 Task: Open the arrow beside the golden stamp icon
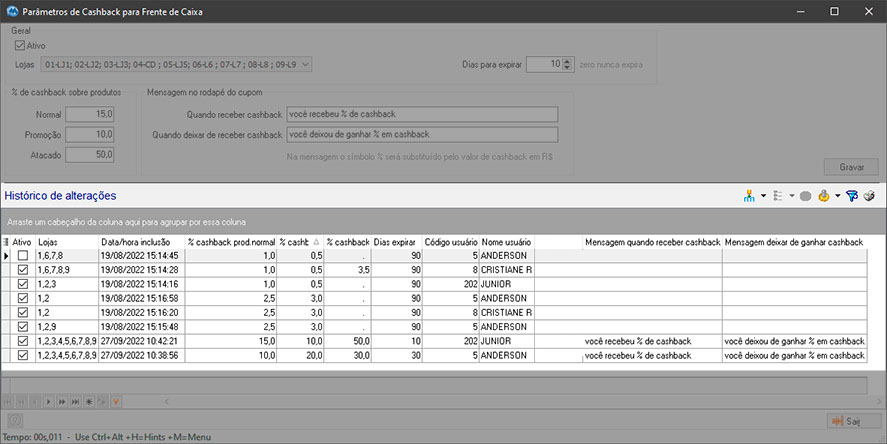tap(838, 196)
